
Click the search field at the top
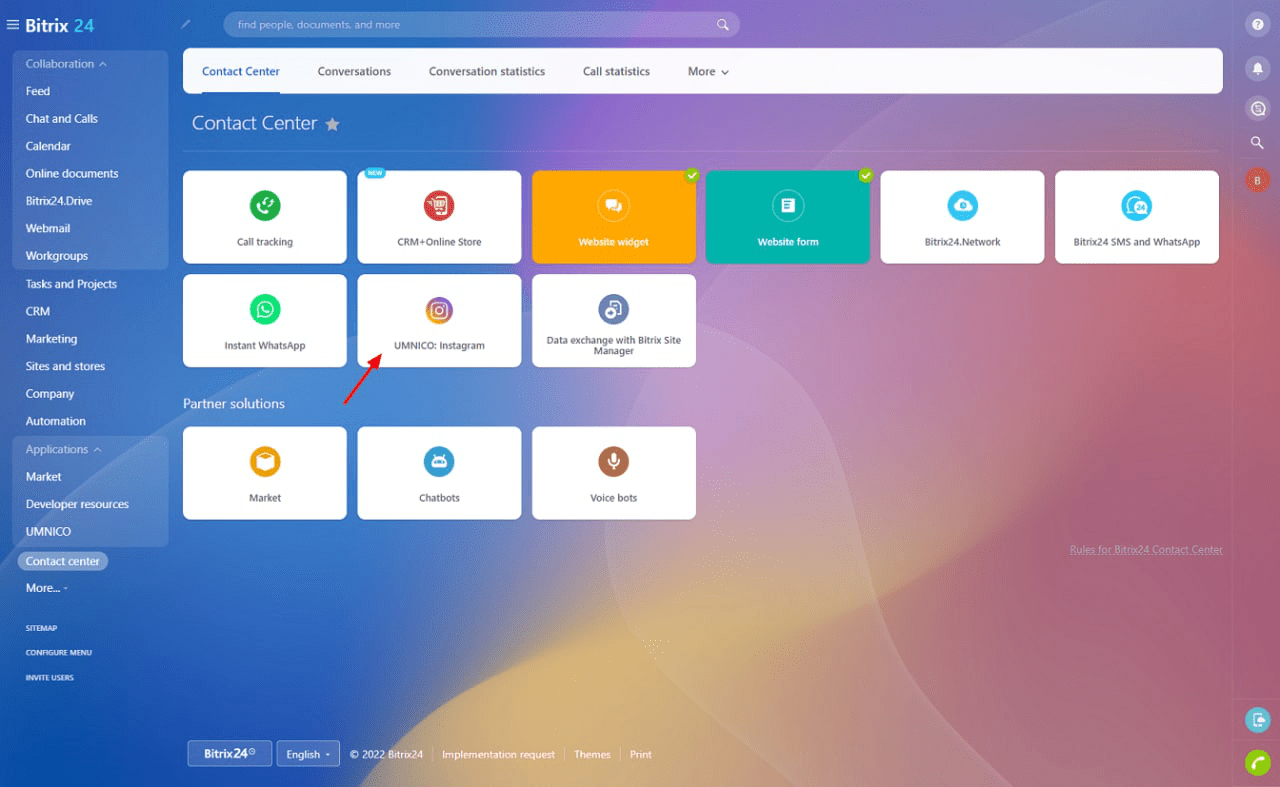pyautogui.click(x=470, y=25)
